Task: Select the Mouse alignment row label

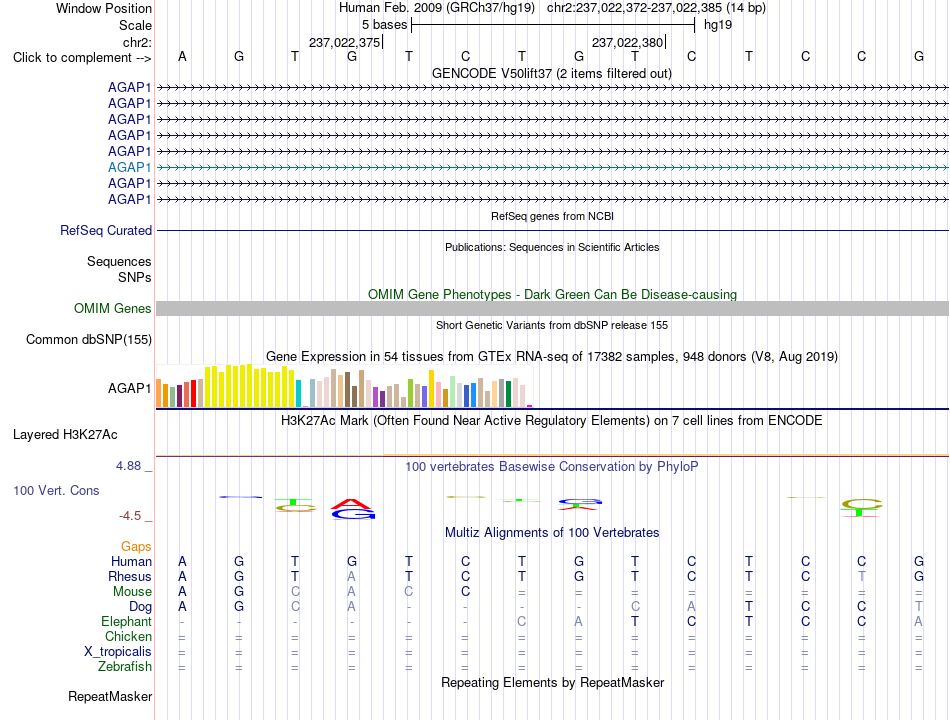Action: point(132,592)
